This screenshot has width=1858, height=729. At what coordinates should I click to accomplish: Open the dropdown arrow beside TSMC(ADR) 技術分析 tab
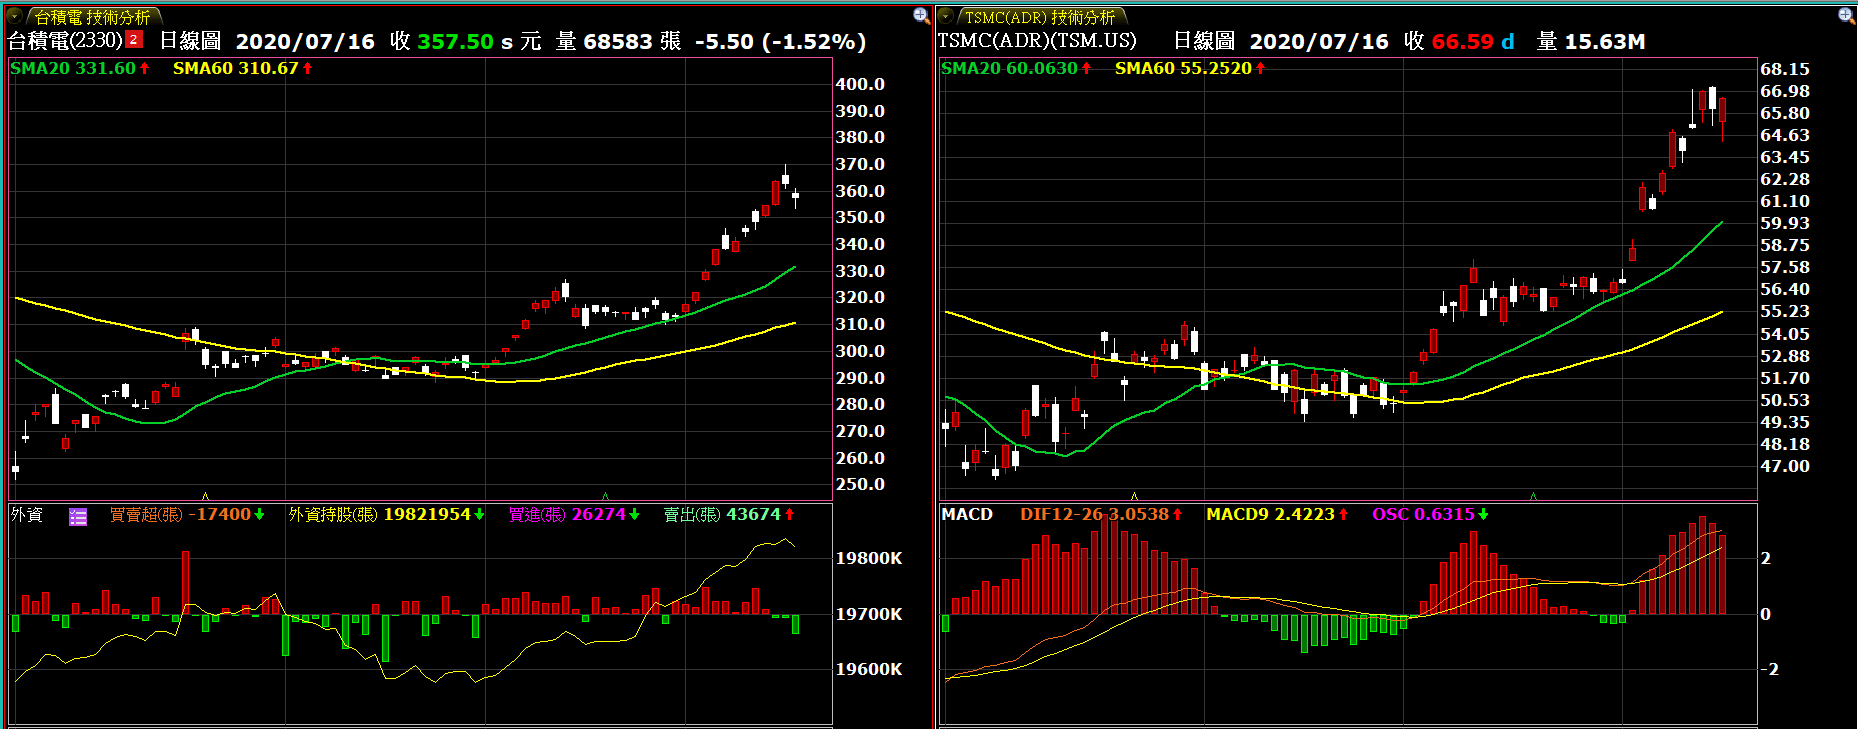tap(946, 16)
